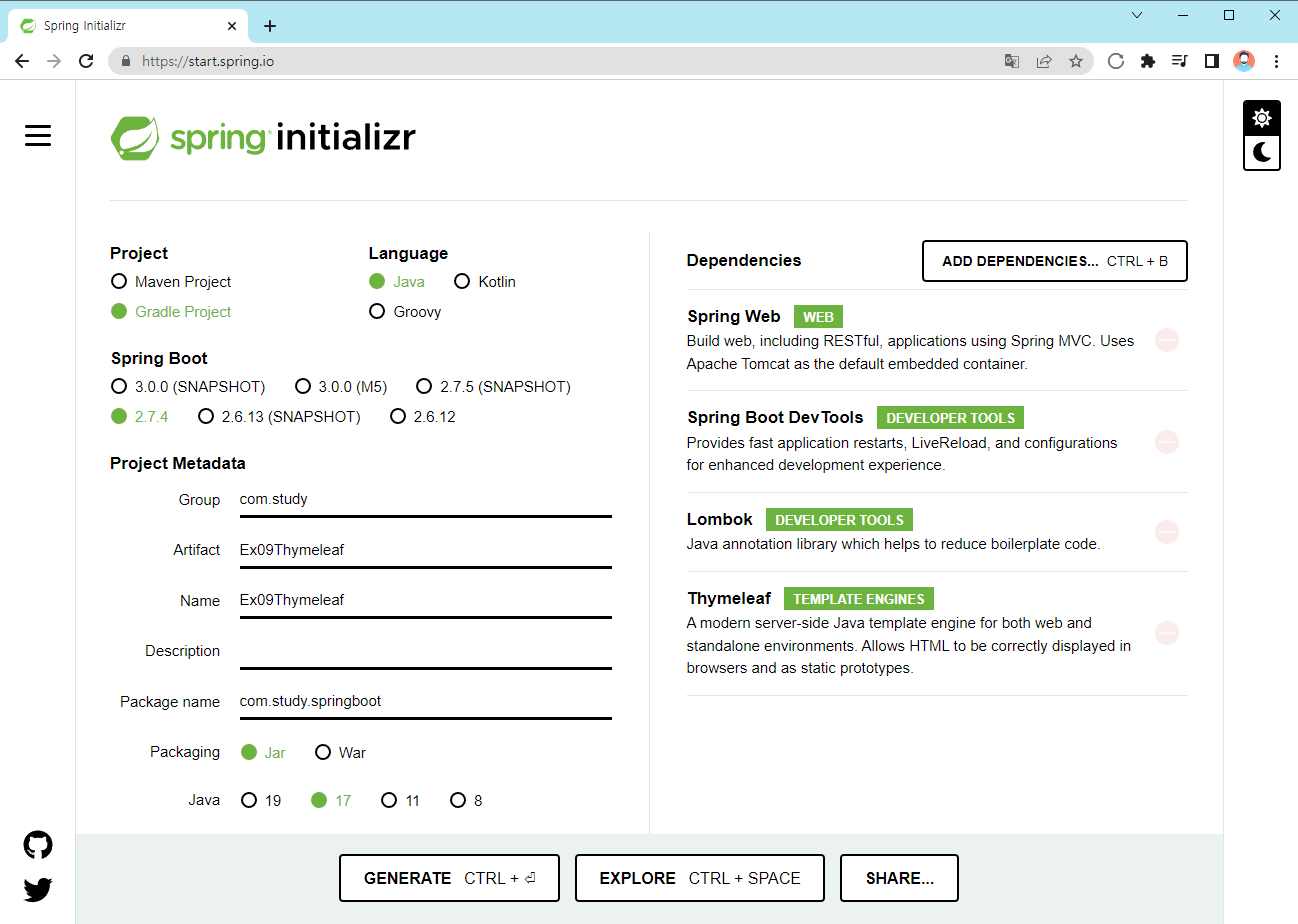Click SHARE... button
The width and height of the screenshot is (1298, 924).
[899, 878]
